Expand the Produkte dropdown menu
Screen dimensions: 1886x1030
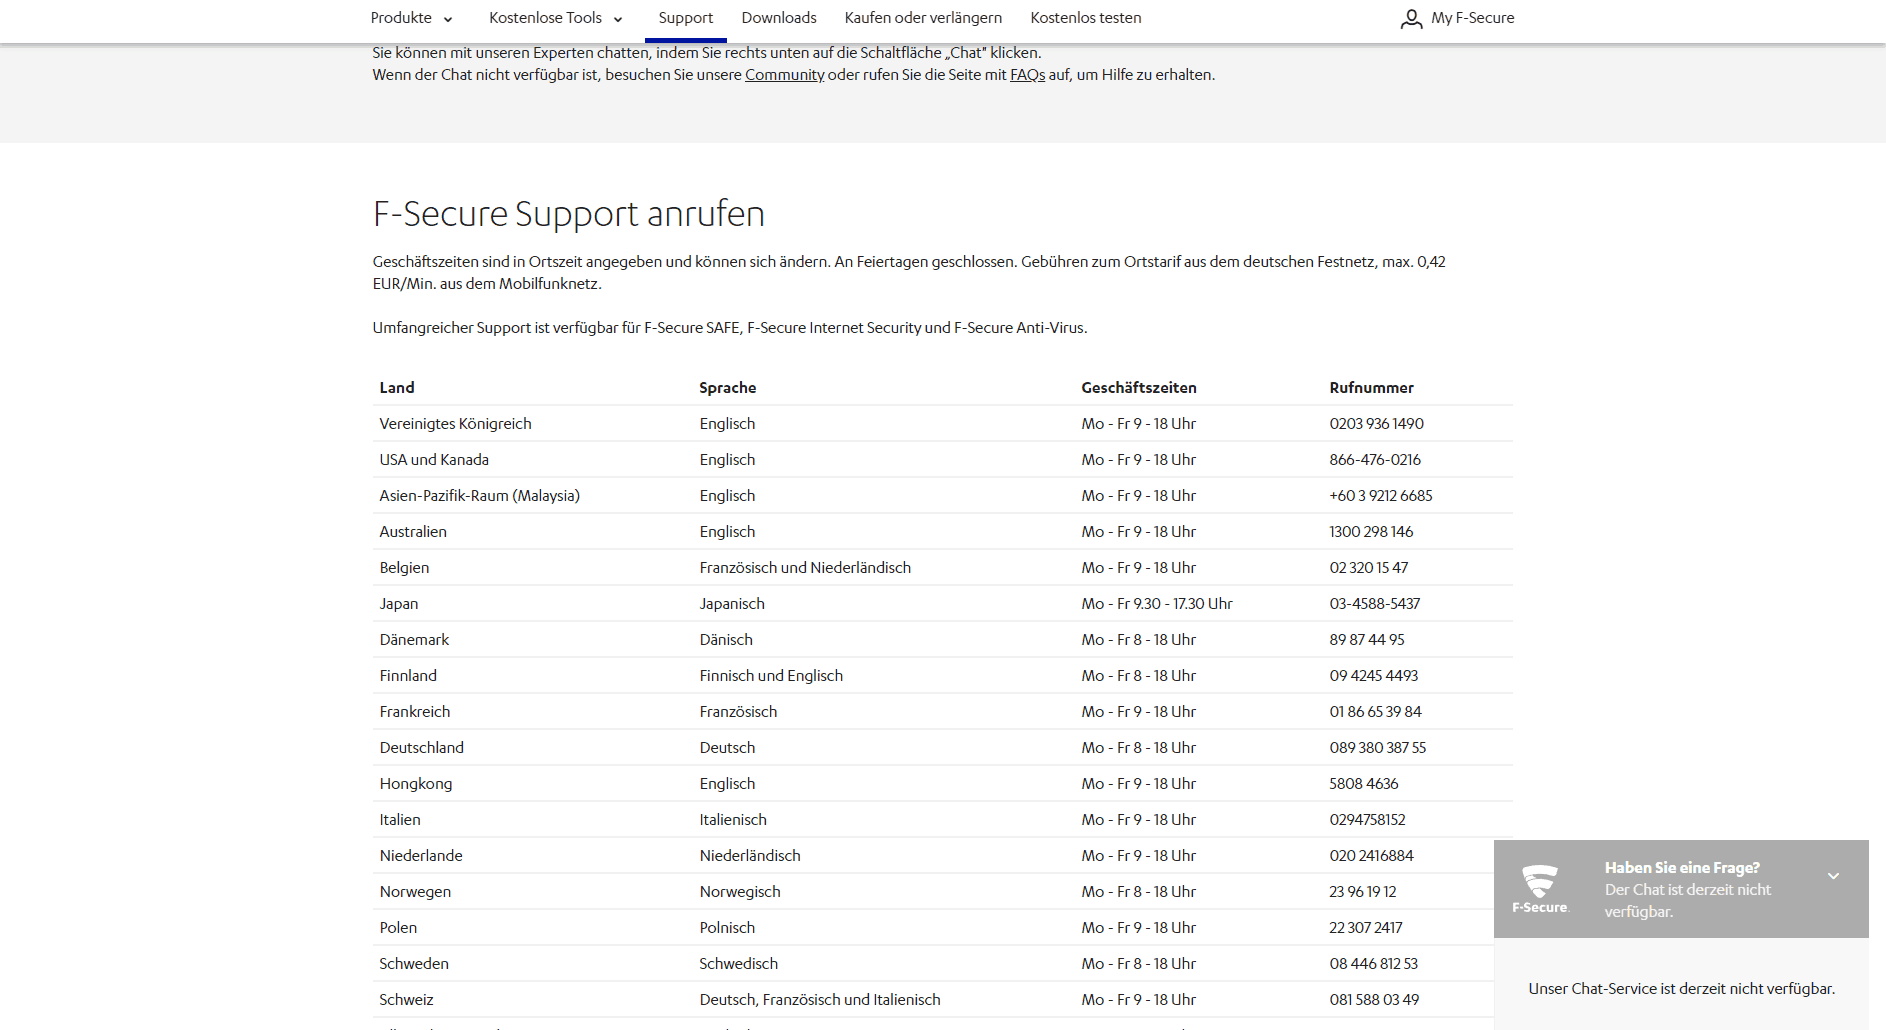point(412,18)
